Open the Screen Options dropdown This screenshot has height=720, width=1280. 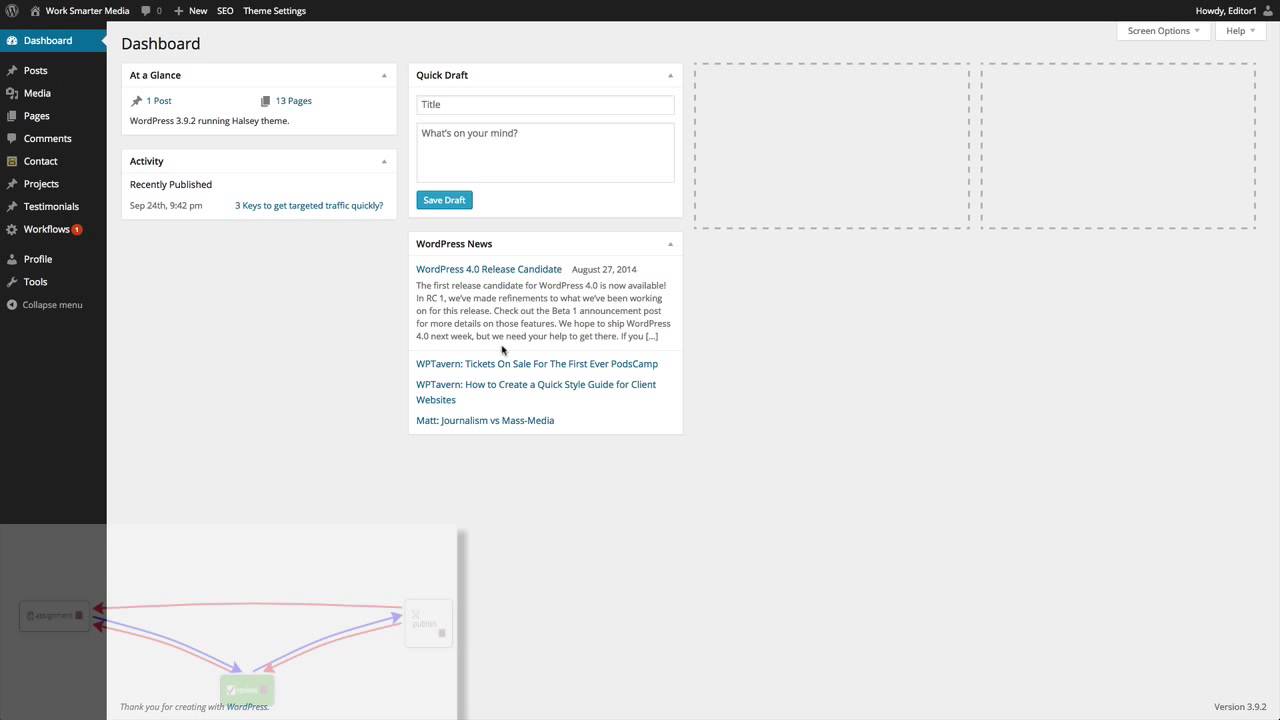[x=1163, y=31]
